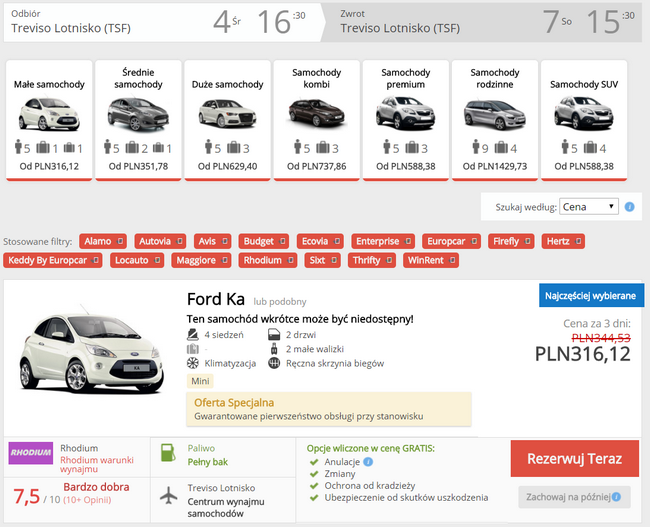650x527 pixels.
Task: Click the info icon next to Anulacje
Action: [369, 462]
